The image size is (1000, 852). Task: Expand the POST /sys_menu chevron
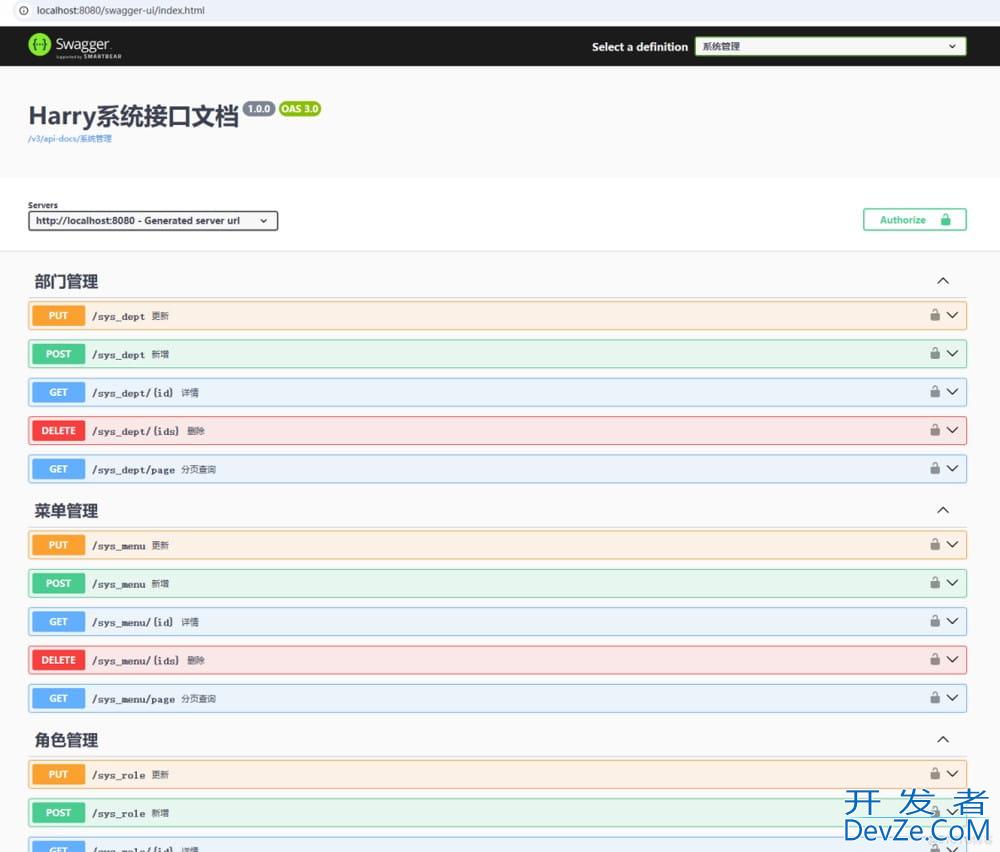coord(952,583)
